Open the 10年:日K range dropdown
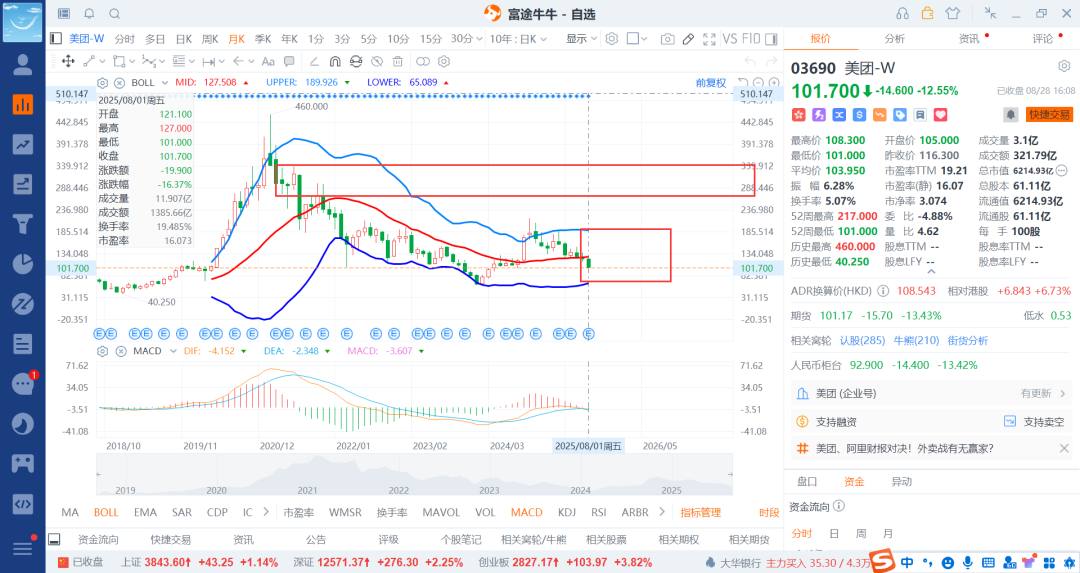The image size is (1080, 573). 518,39
